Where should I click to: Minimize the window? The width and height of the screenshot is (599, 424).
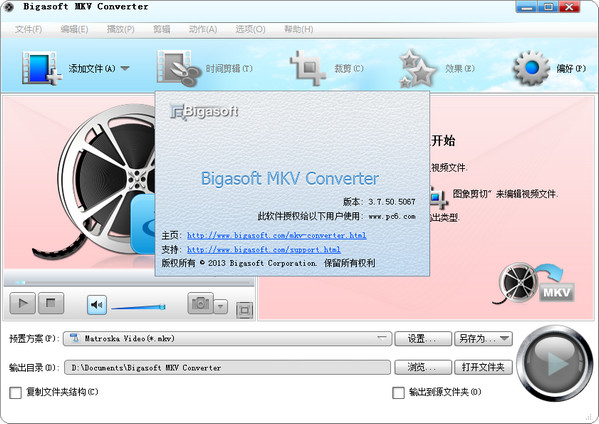(x=526, y=6)
